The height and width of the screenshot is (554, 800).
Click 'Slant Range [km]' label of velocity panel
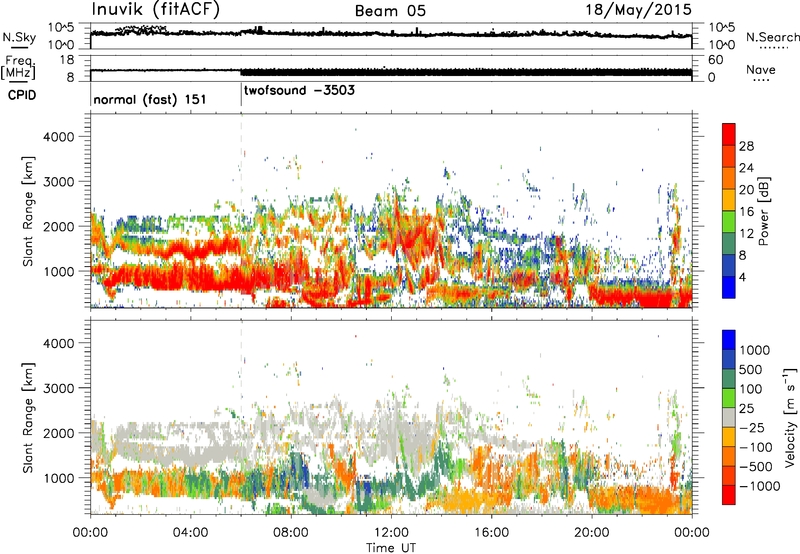tap(28, 417)
